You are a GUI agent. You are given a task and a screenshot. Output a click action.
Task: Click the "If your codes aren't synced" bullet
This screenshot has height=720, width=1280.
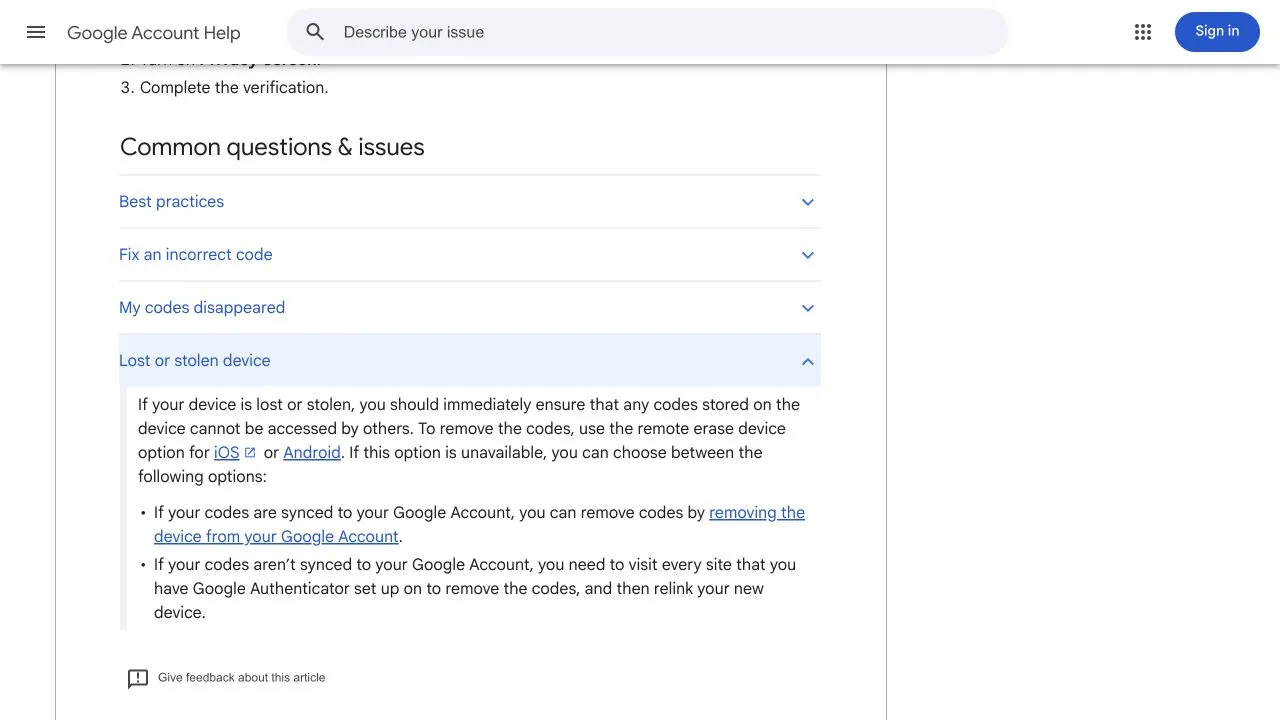(475, 589)
